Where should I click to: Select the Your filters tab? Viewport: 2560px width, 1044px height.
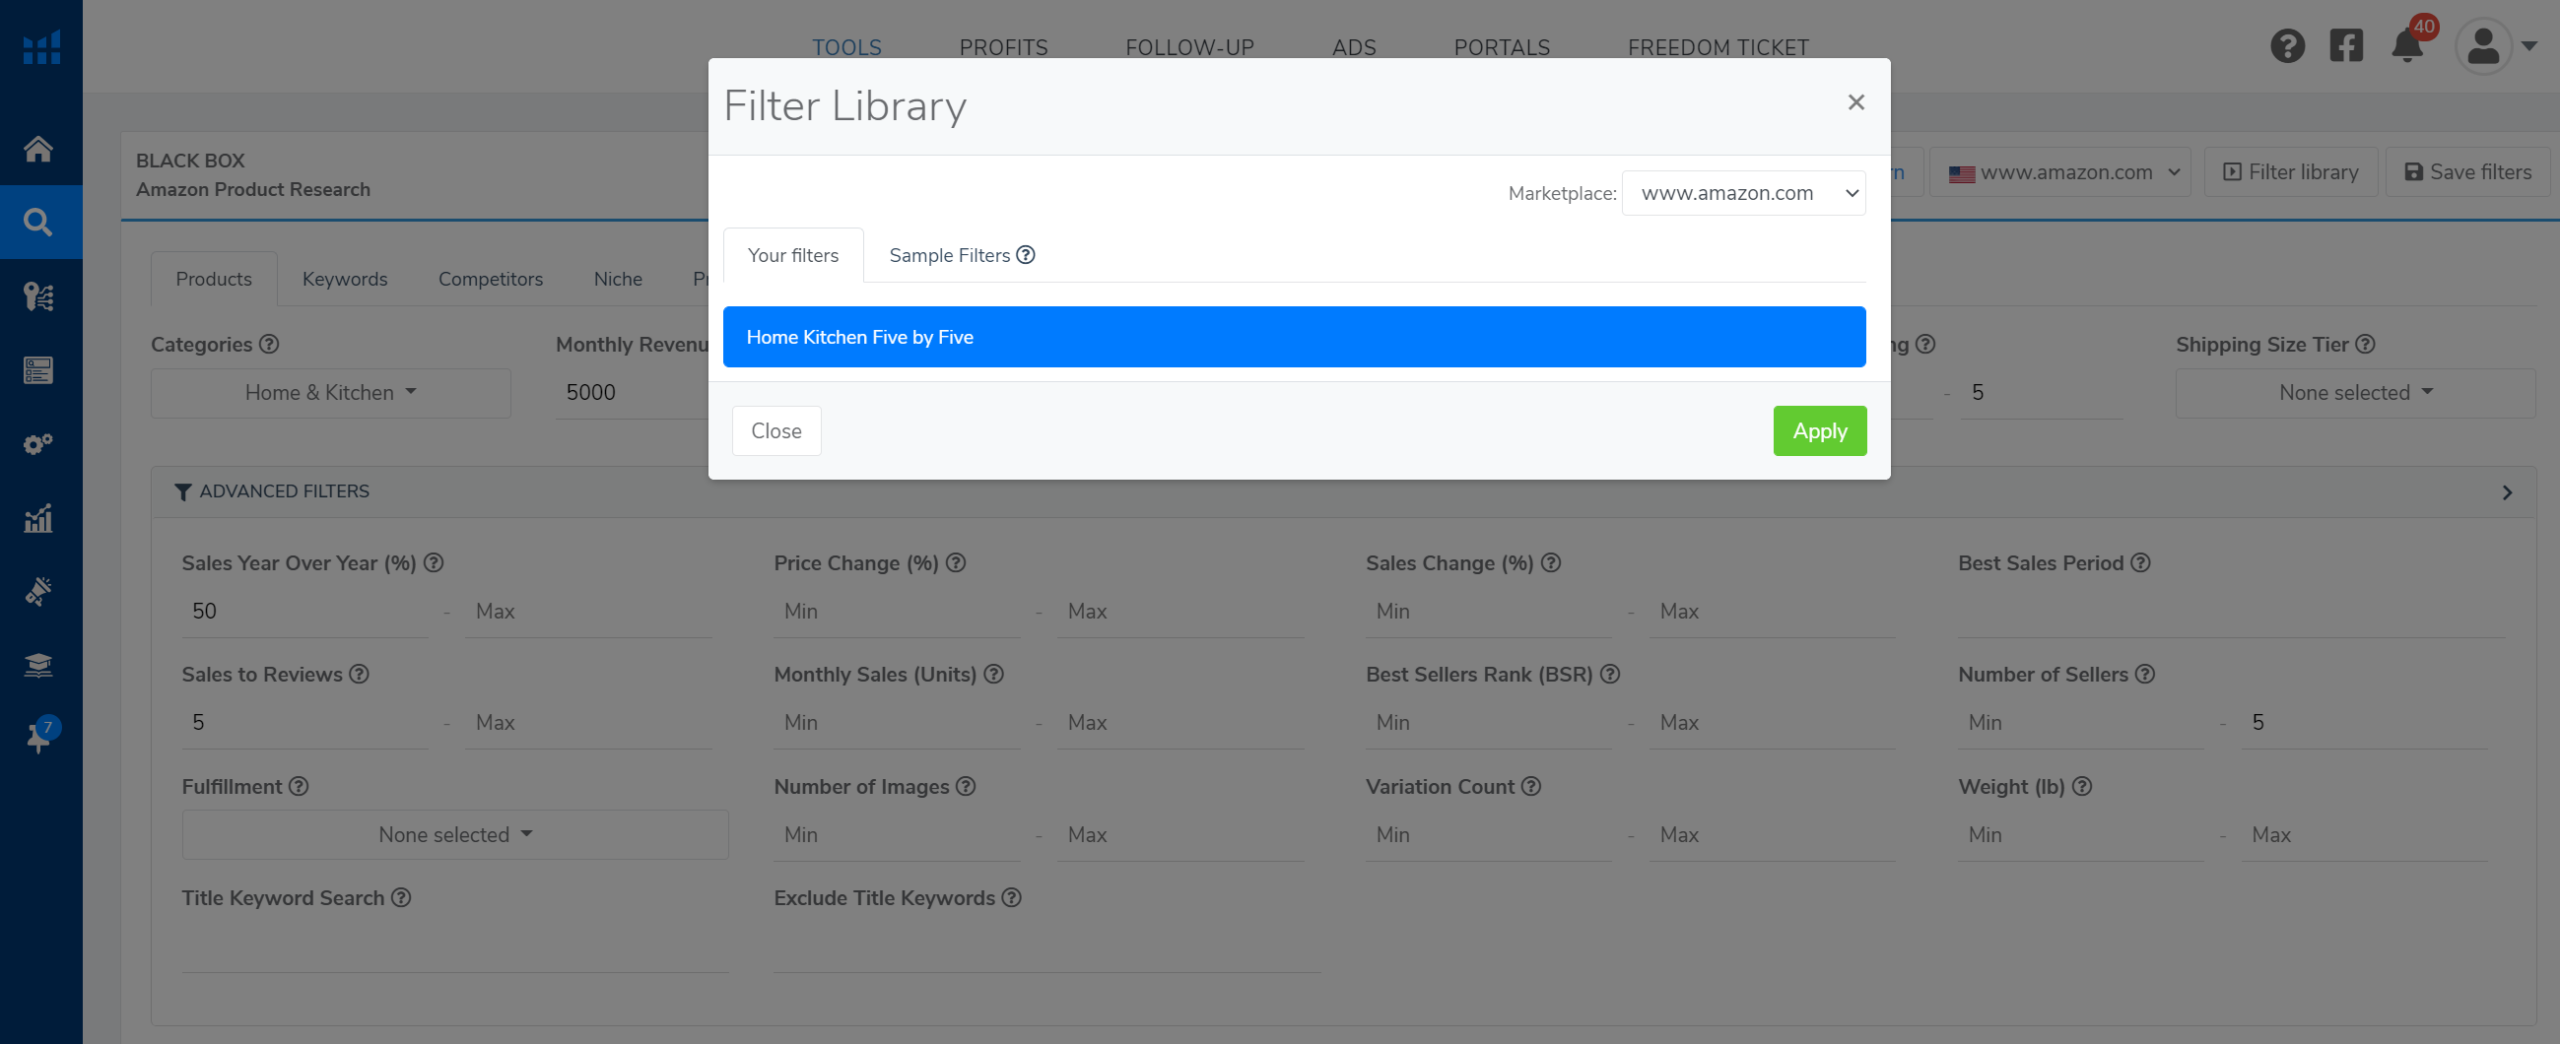point(793,255)
